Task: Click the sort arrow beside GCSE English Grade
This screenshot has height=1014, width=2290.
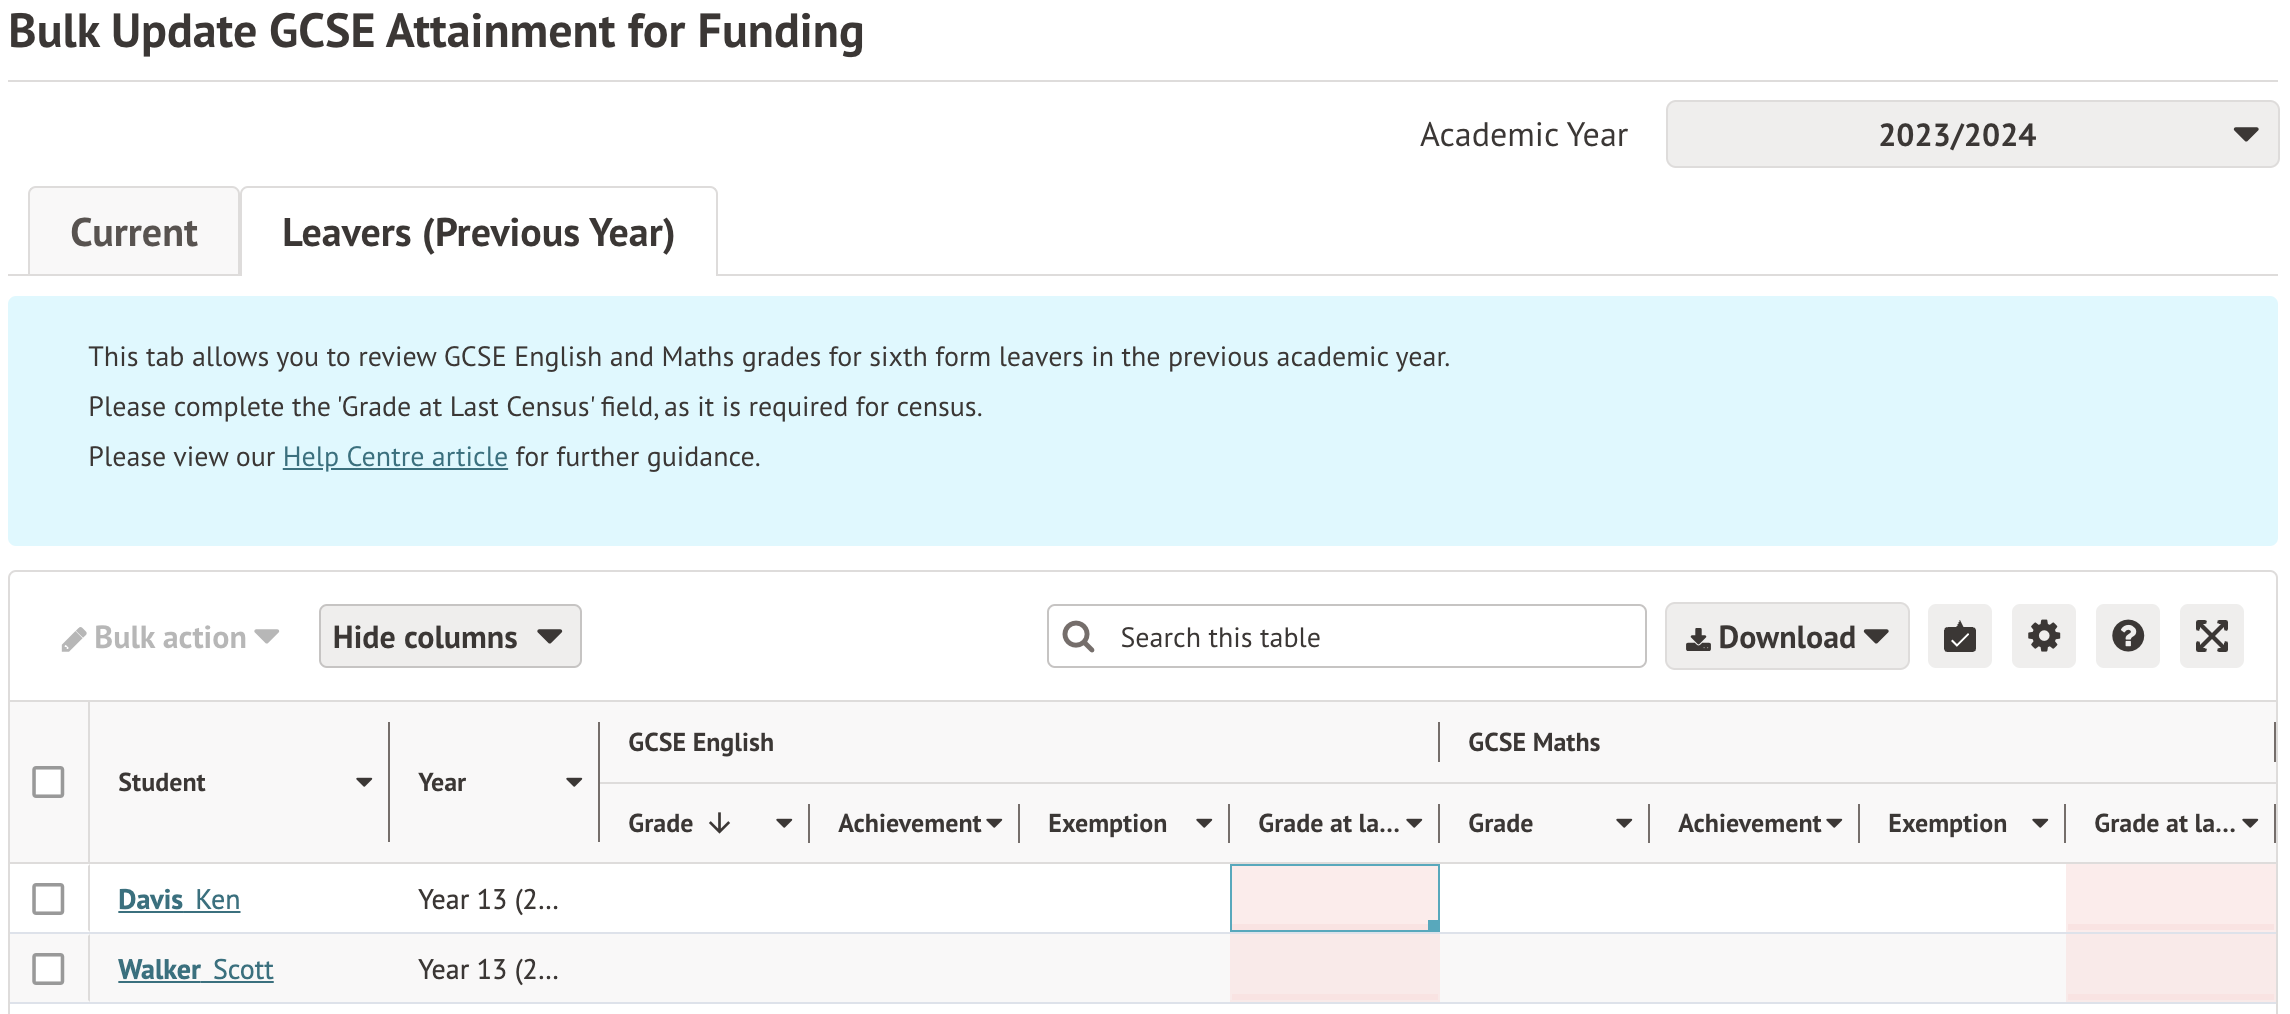Action: click(719, 824)
